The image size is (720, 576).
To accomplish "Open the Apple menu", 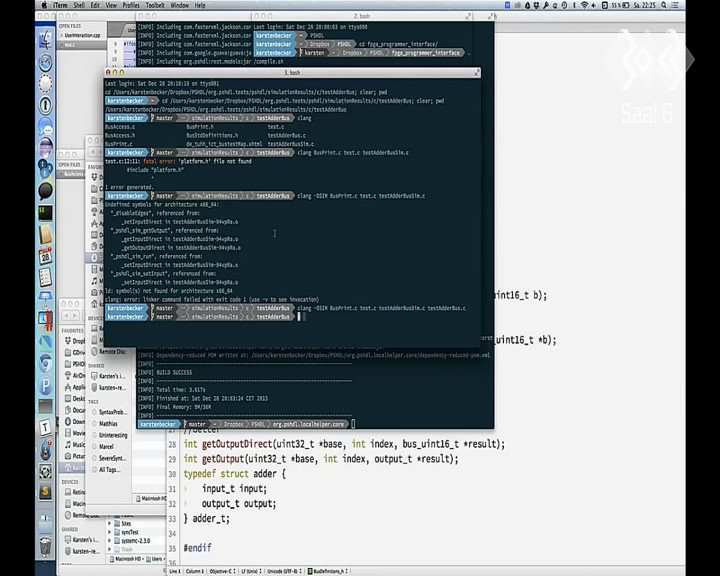I will pos(45,5).
